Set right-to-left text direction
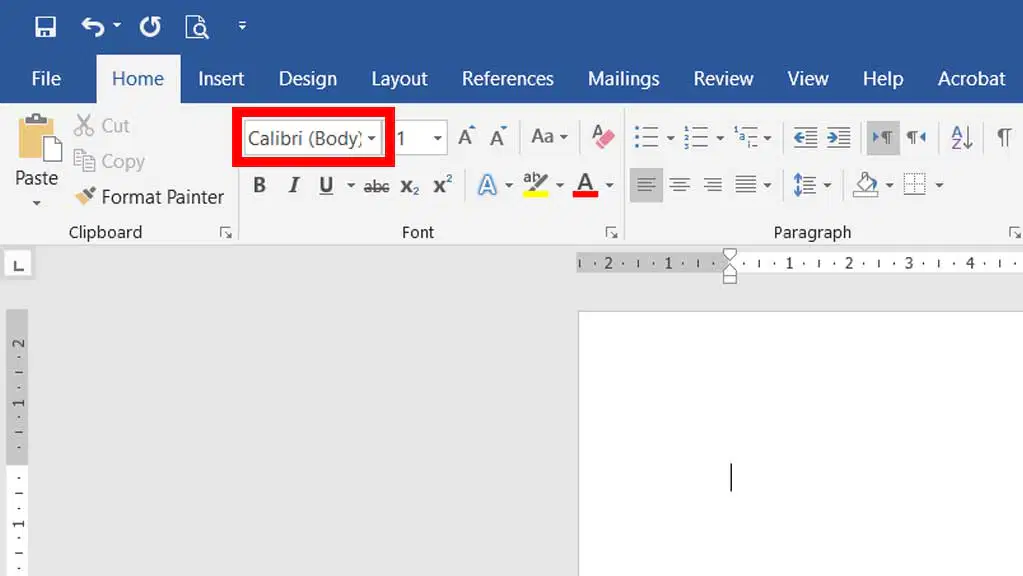The height and width of the screenshot is (576, 1023). [916, 138]
